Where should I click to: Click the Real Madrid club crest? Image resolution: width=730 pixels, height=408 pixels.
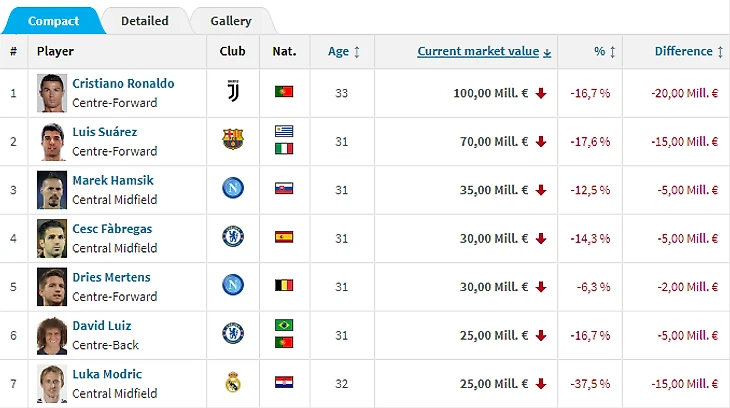233,382
